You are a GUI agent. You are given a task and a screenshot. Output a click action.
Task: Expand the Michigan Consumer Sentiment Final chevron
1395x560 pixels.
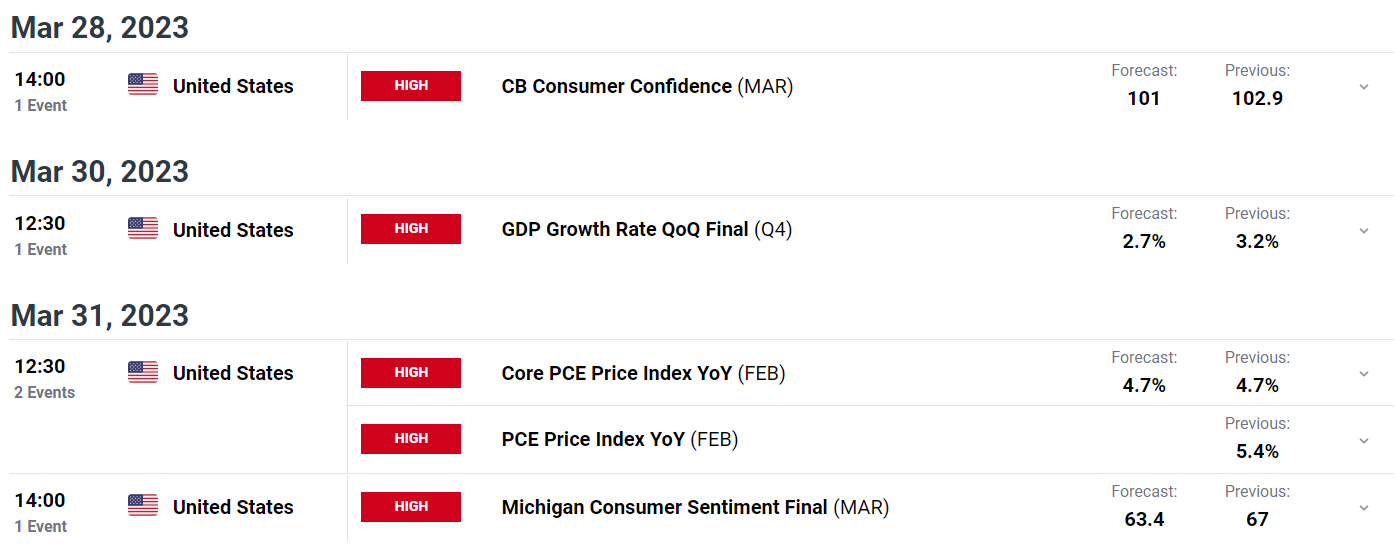coord(1364,508)
